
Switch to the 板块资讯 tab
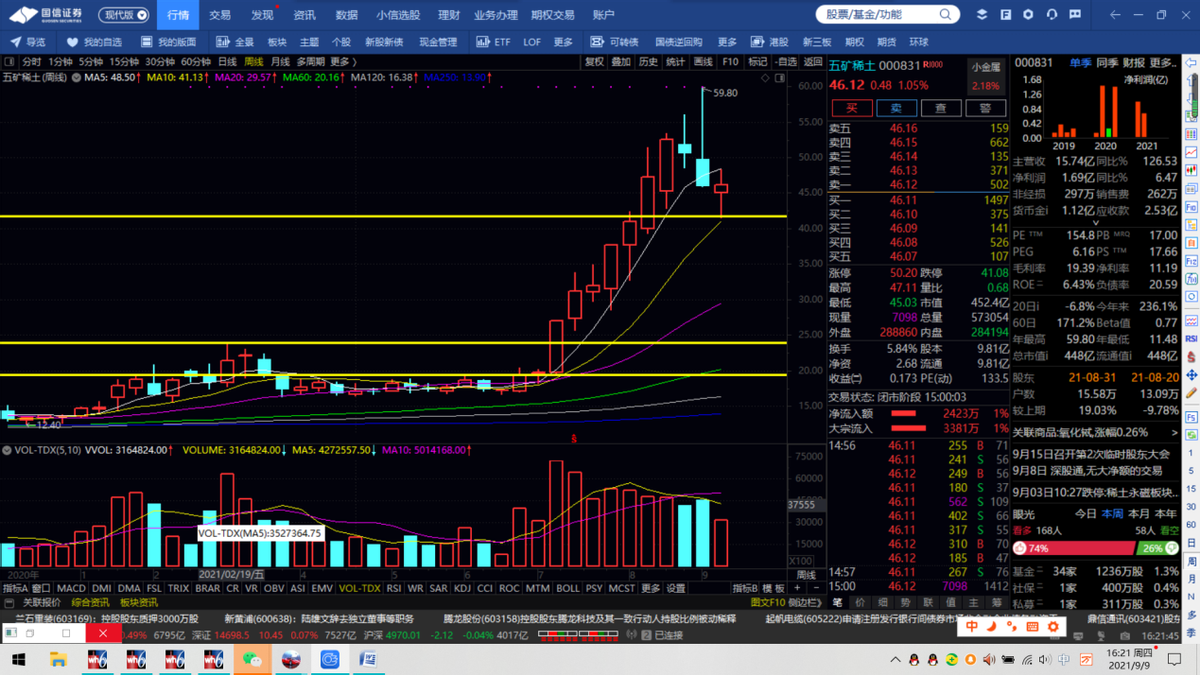pyautogui.click(x=138, y=603)
